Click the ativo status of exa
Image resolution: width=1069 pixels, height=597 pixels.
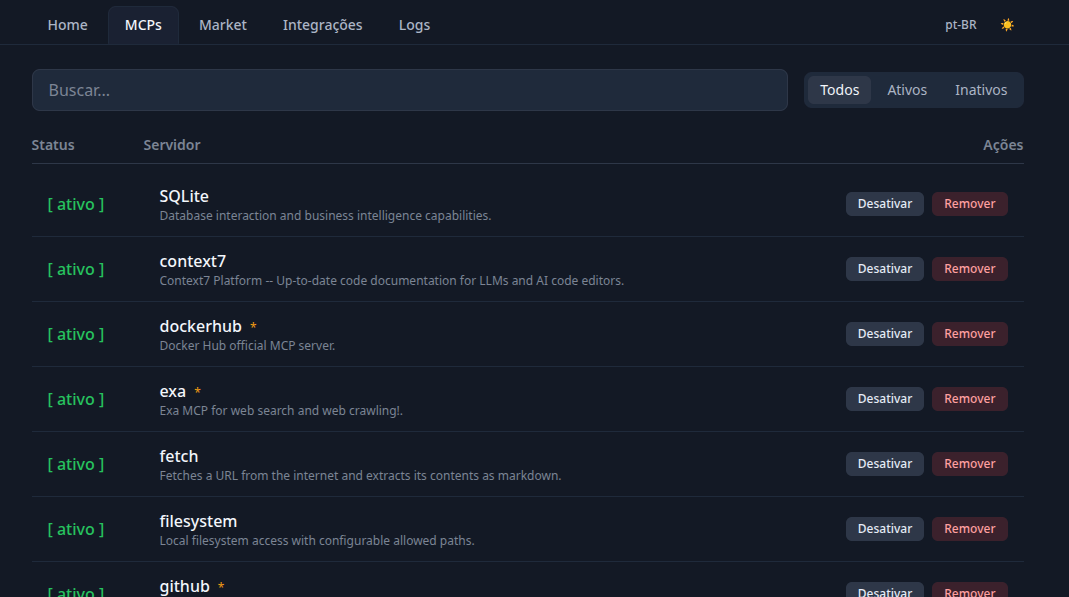(x=76, y=399)
